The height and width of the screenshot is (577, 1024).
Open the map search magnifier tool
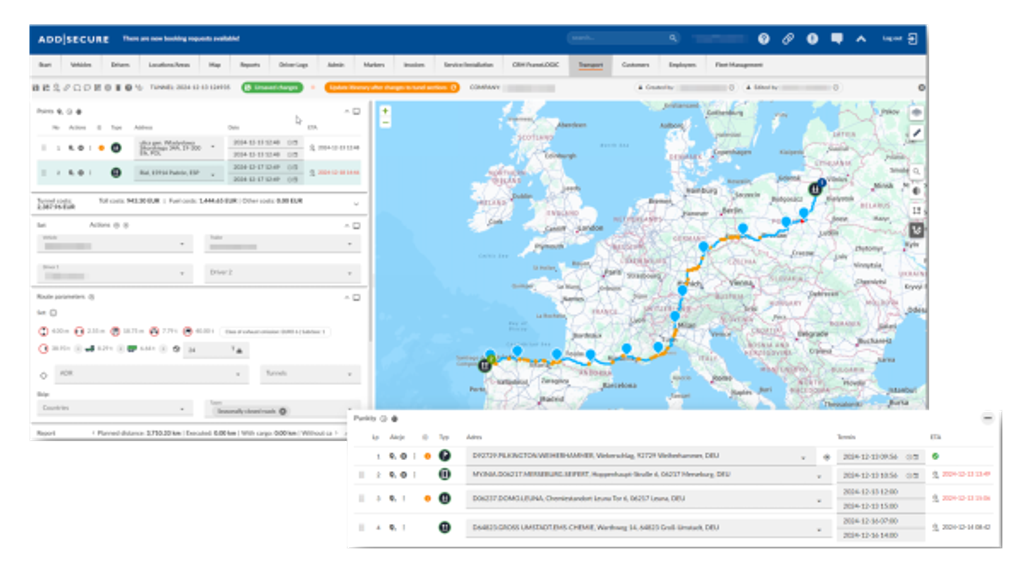pyautogui.click(x=917, y=171)
